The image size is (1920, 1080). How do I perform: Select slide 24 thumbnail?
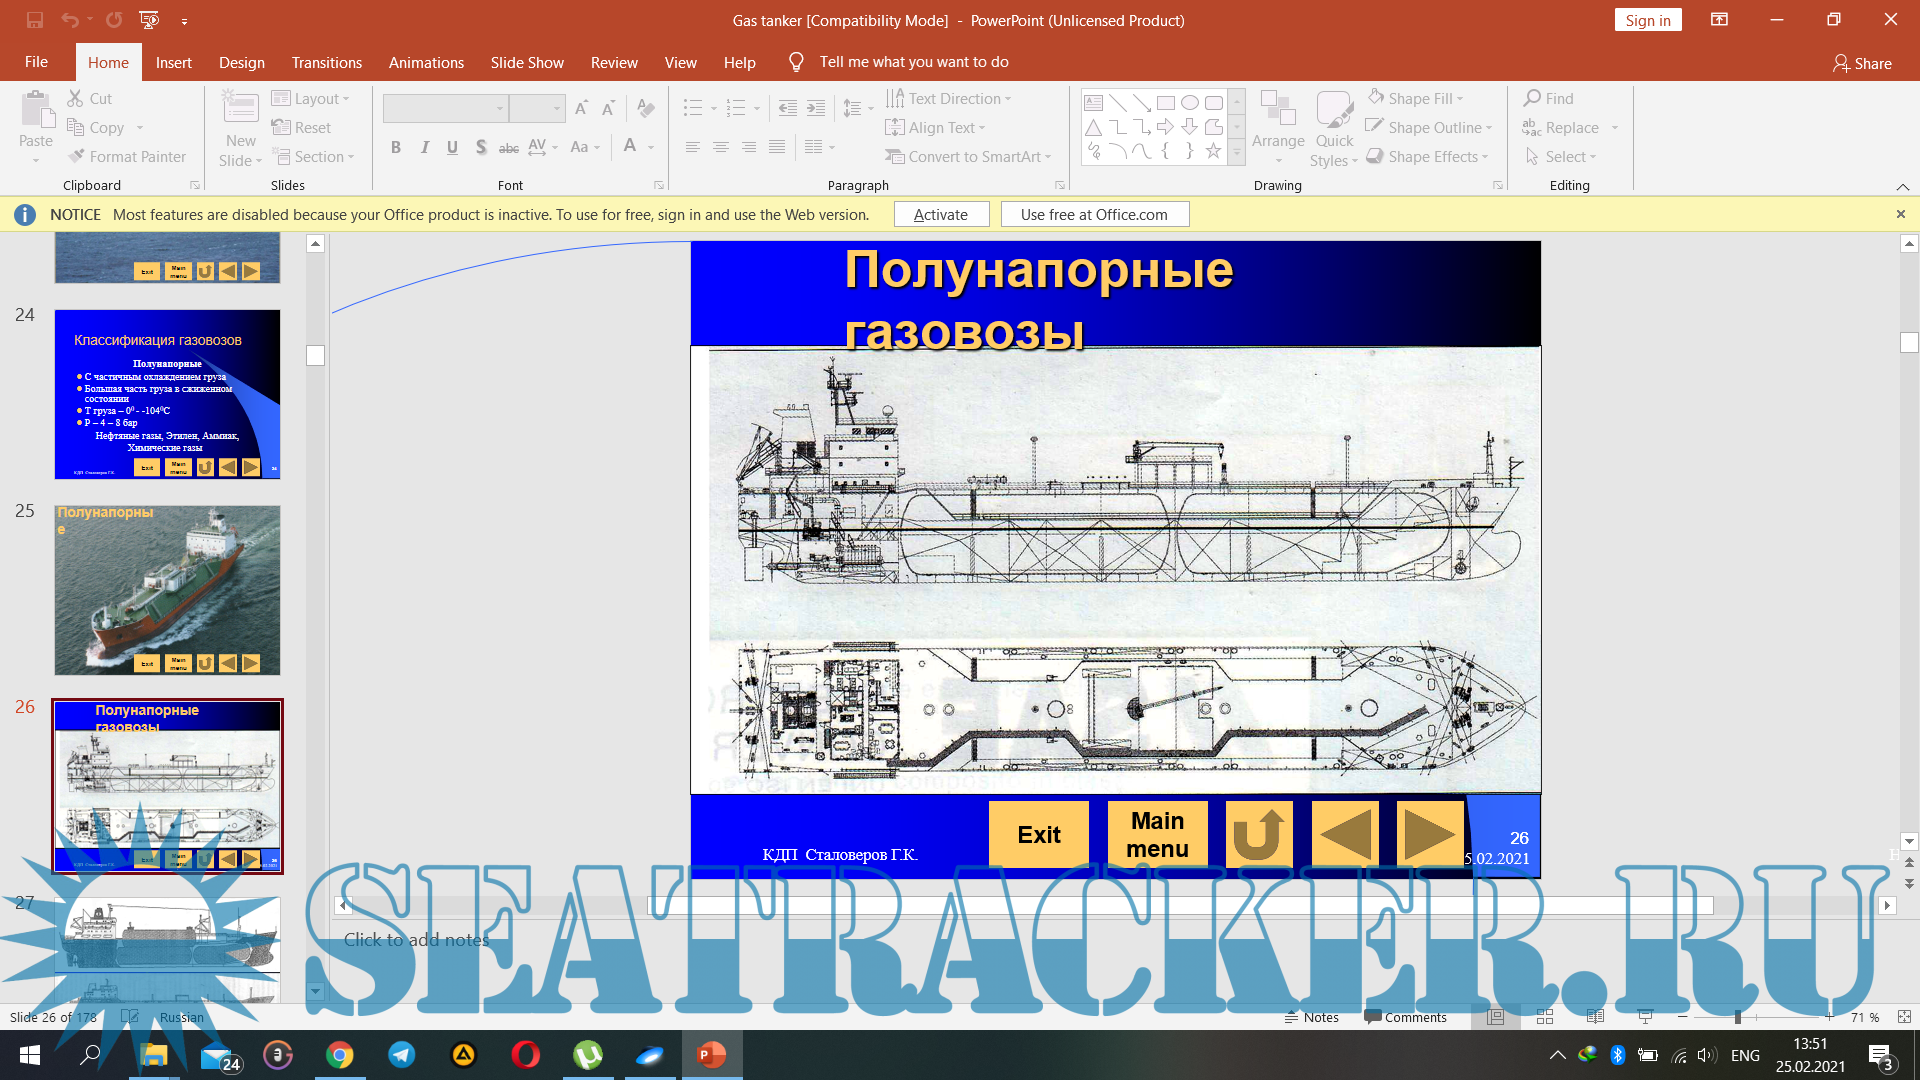pyautogui.click(x=167, y=394)
